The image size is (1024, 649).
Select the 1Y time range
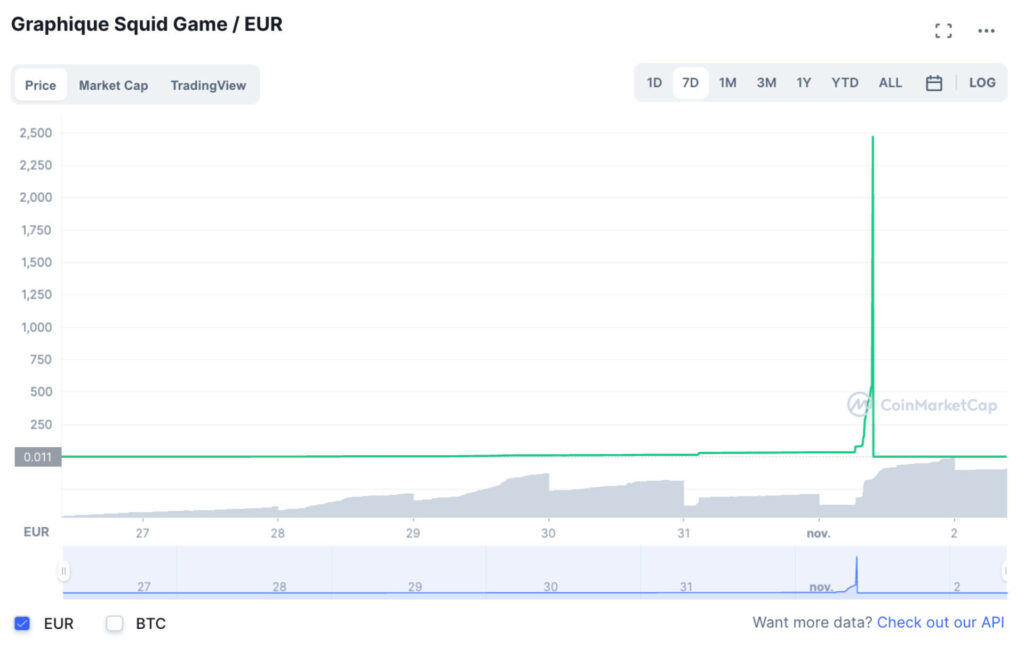pyautogui.click(x=804, y=83)
